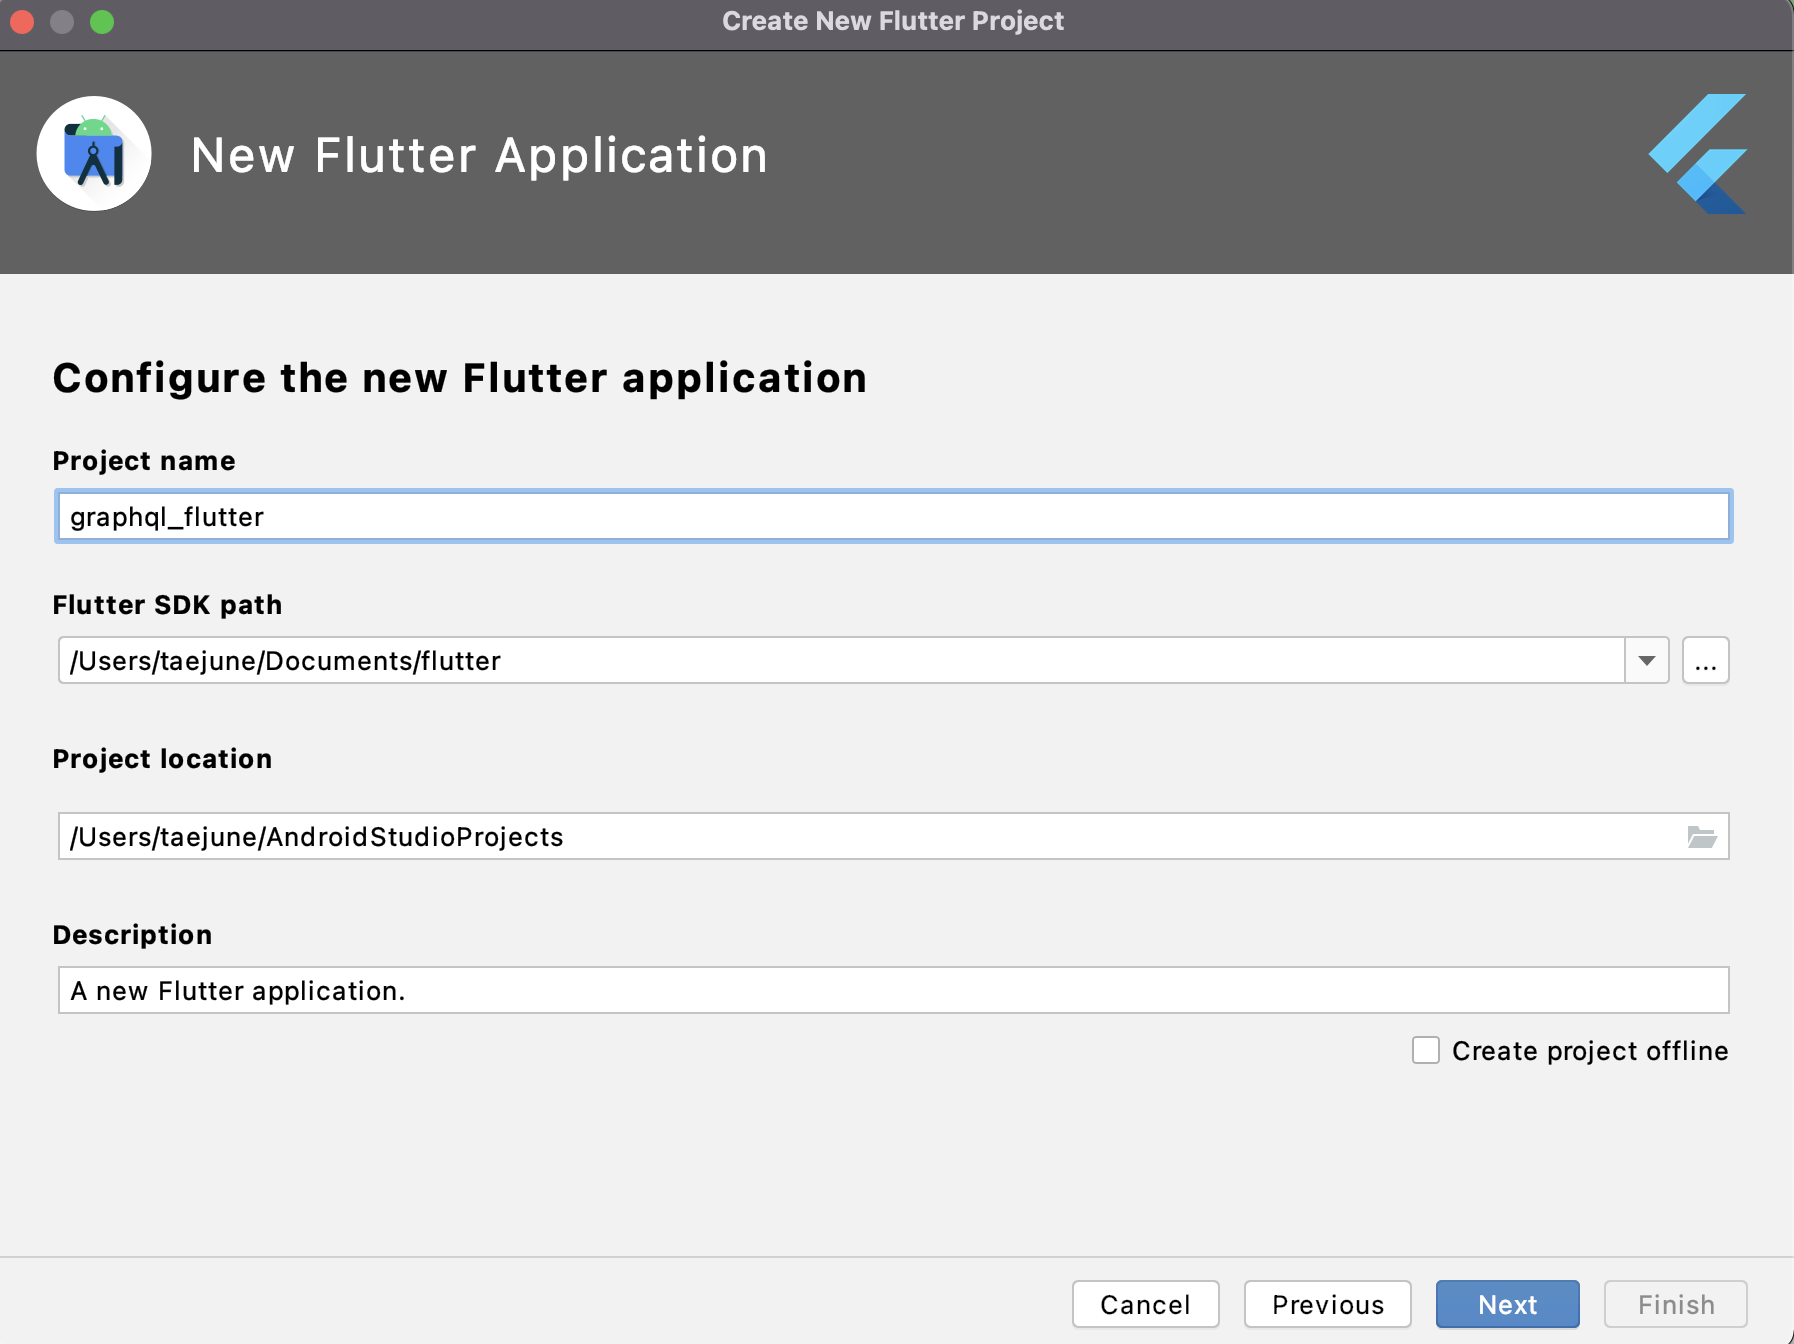The width and height of the screenshot is (1794, 1344).
Task: Click the Flutter logo in header
Action: (x=1698, y=154)
